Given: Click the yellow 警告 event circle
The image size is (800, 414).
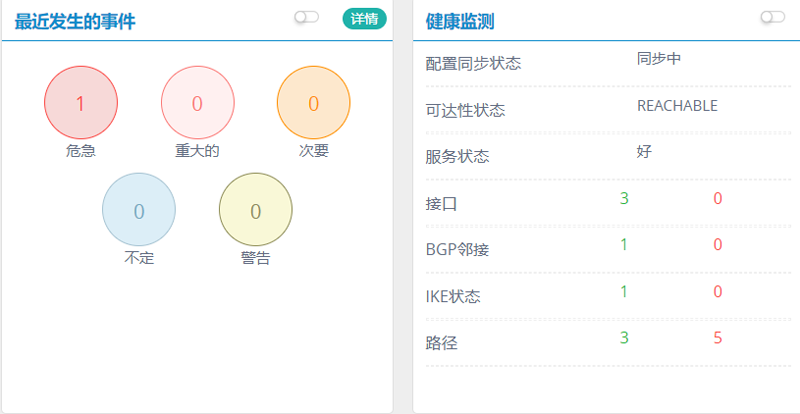Looking at the screenshot, I should [x=256, y=210].
